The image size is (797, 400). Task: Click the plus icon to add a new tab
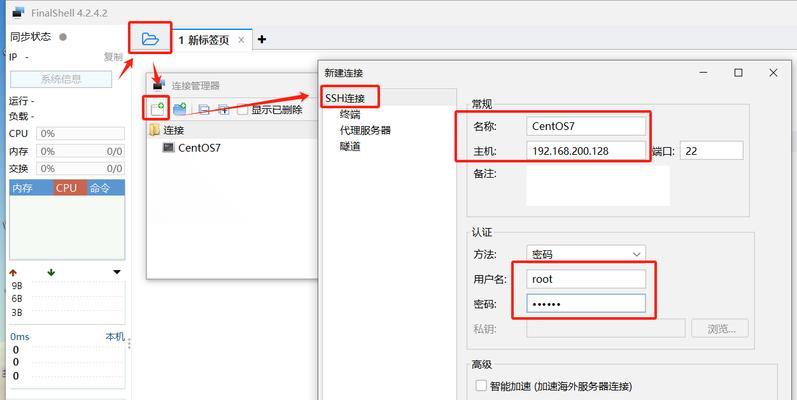pyautogui.click(x=261, y=39)
